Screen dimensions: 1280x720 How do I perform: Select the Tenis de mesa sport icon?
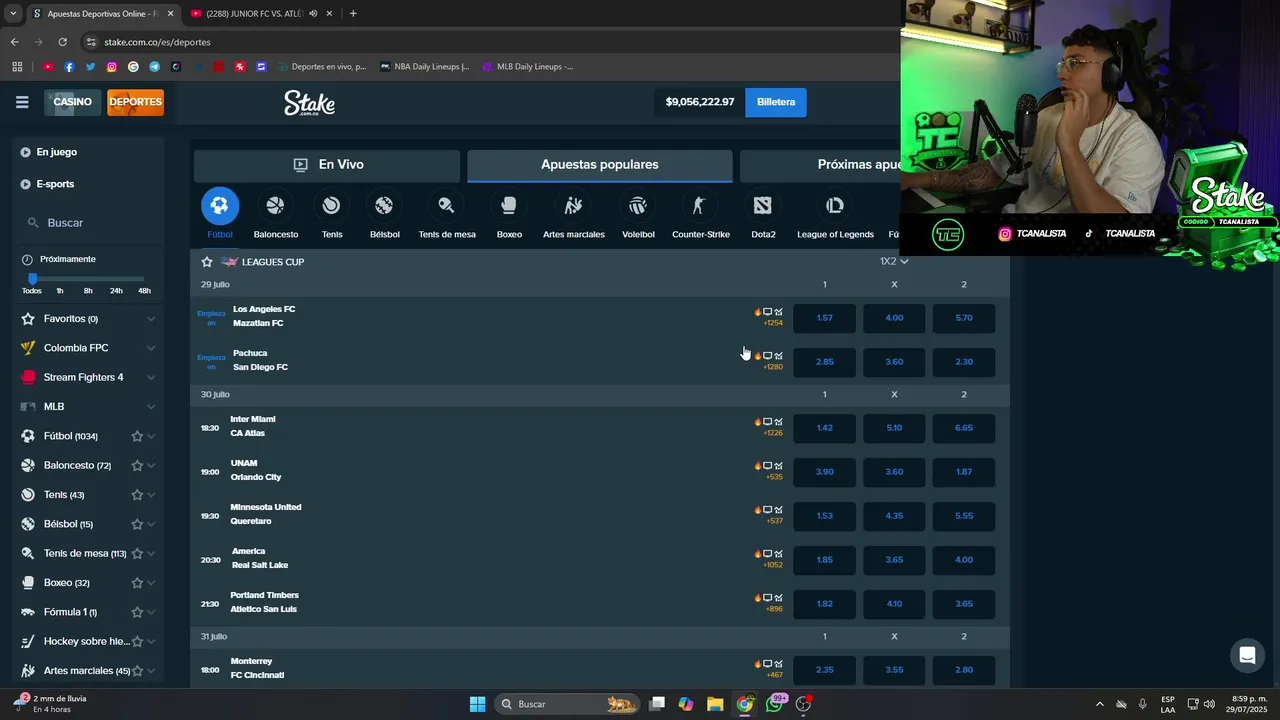446,206
